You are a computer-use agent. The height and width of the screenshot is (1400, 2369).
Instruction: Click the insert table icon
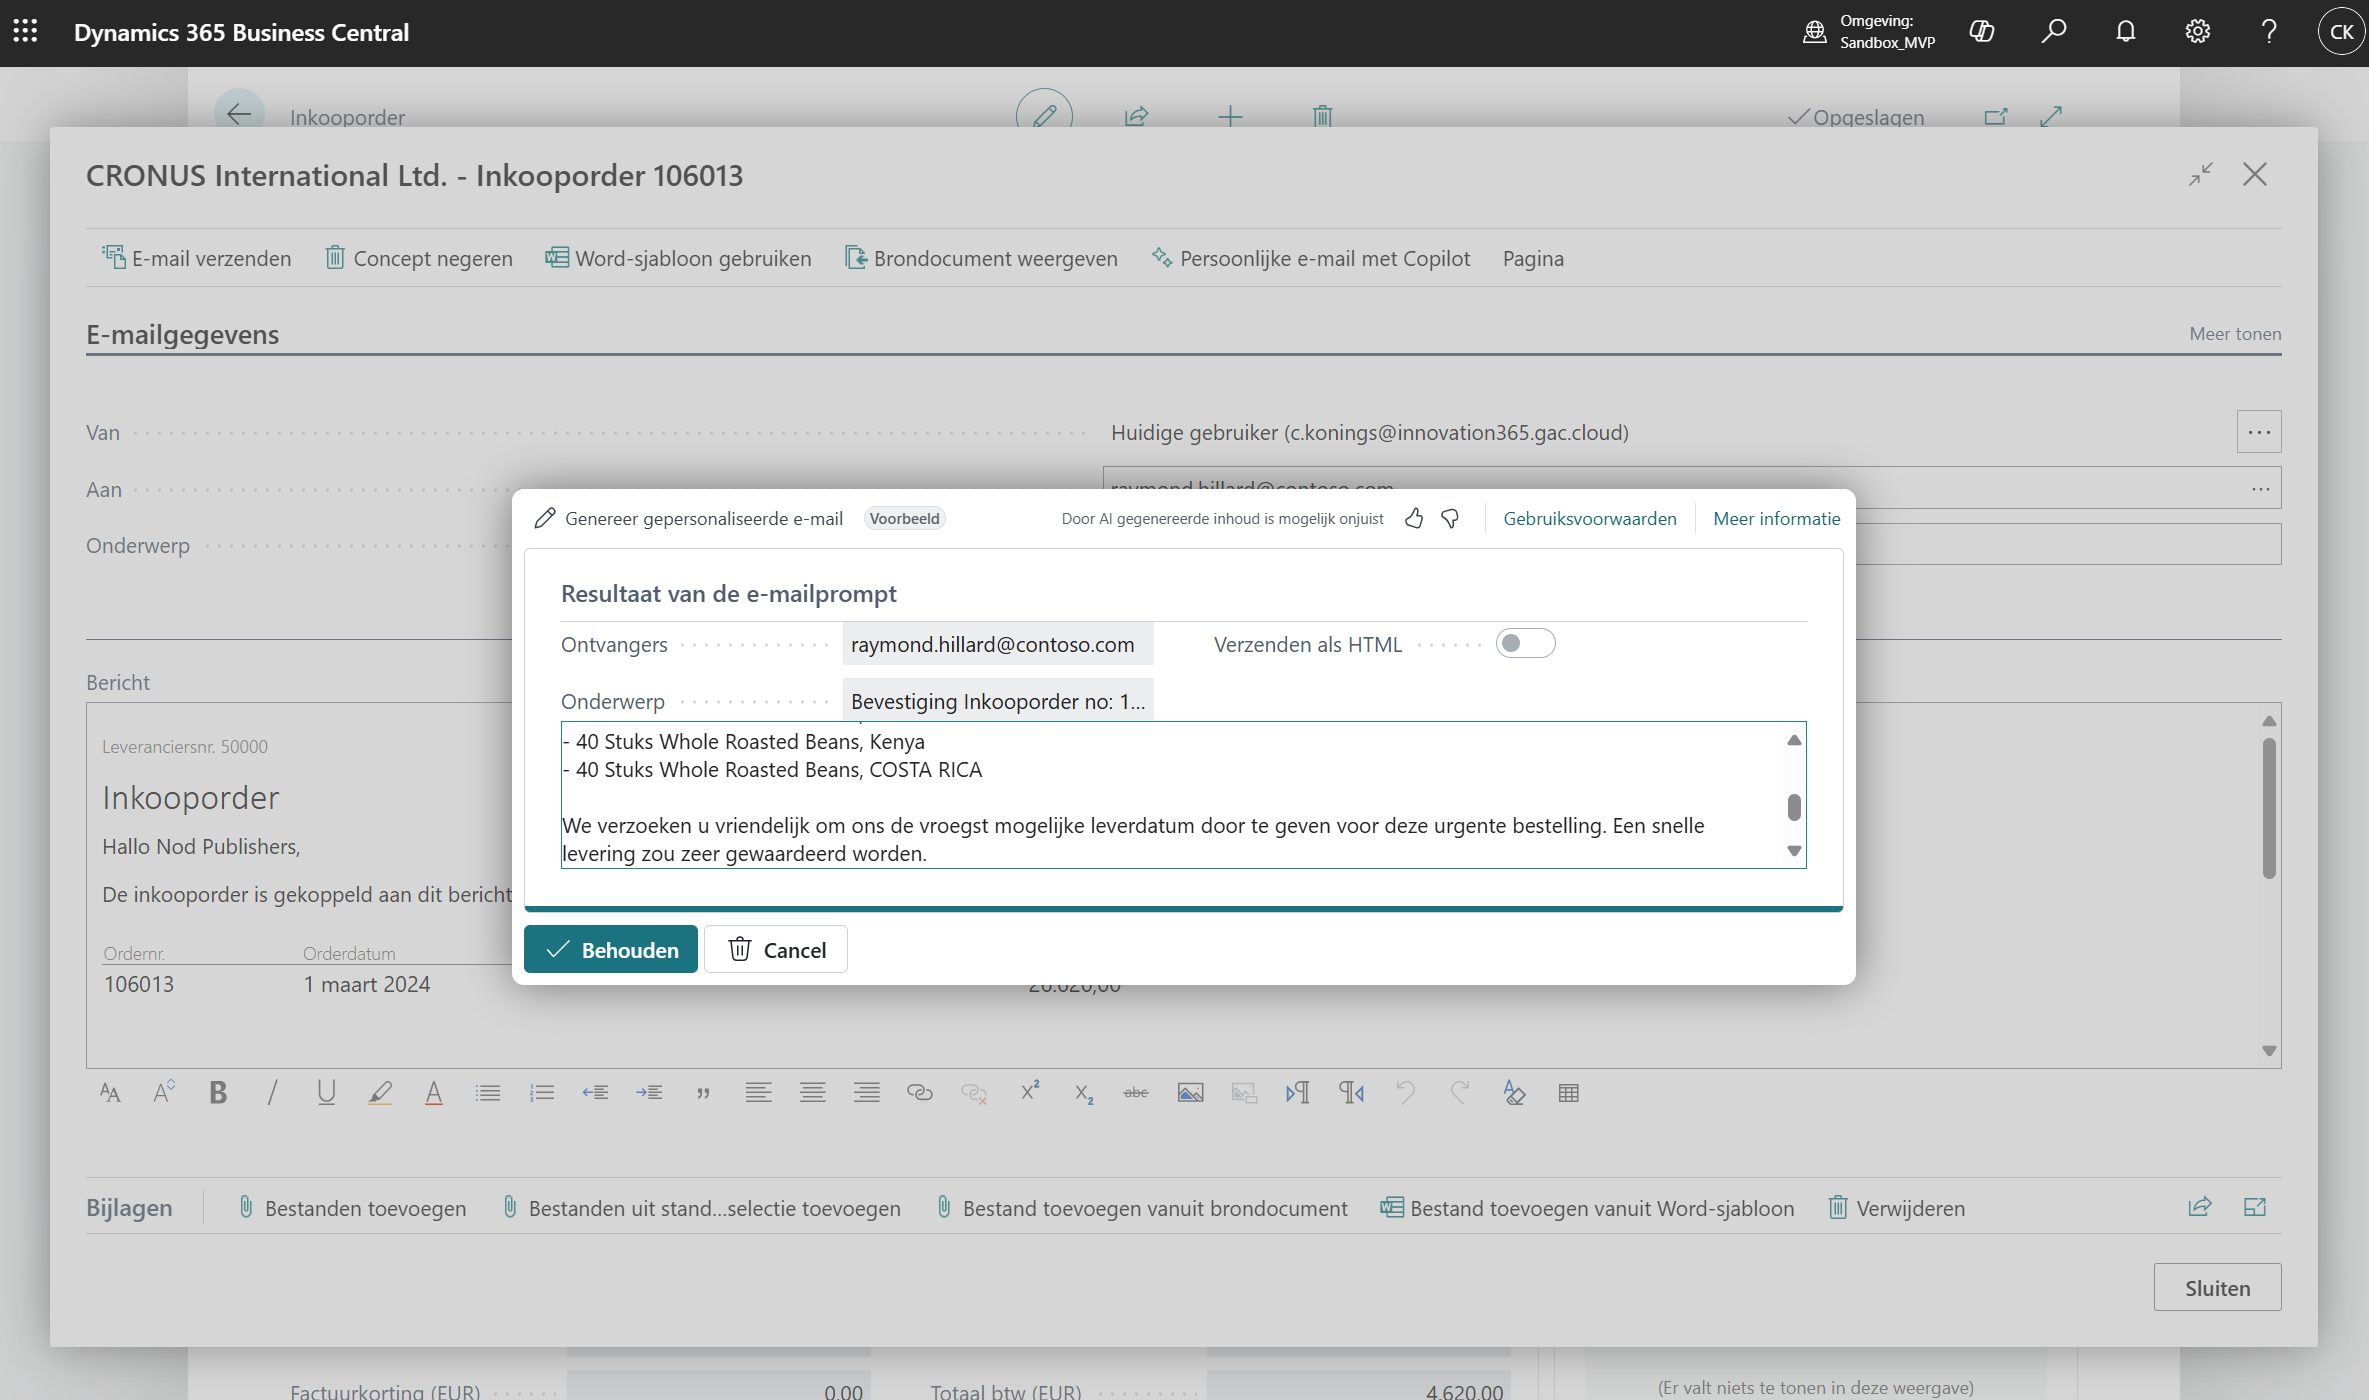(1568, 1093)
